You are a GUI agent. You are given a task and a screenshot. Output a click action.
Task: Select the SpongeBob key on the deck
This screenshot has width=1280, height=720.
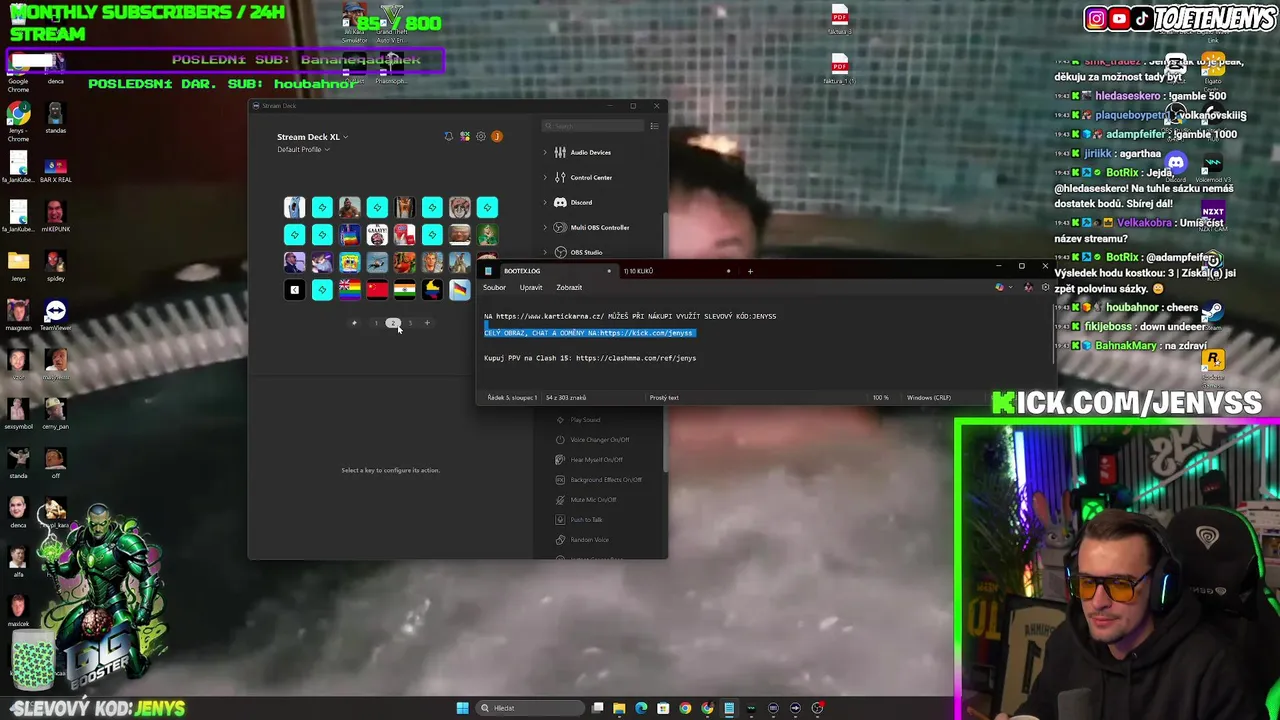pyautogui.click(x=349, y=262)
